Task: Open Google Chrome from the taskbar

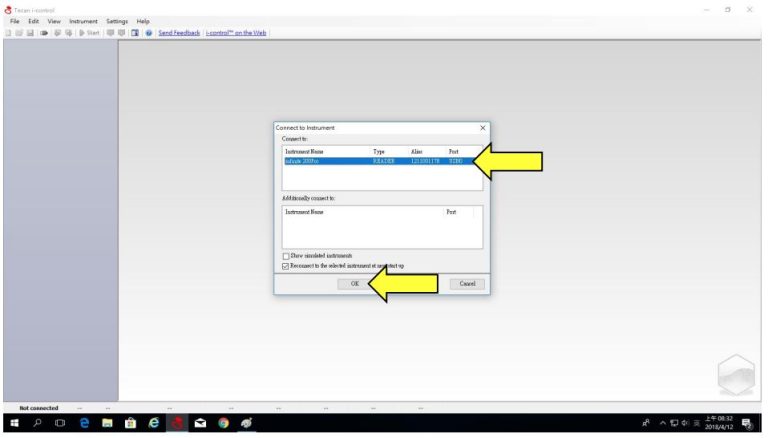Action: point(223,423)
